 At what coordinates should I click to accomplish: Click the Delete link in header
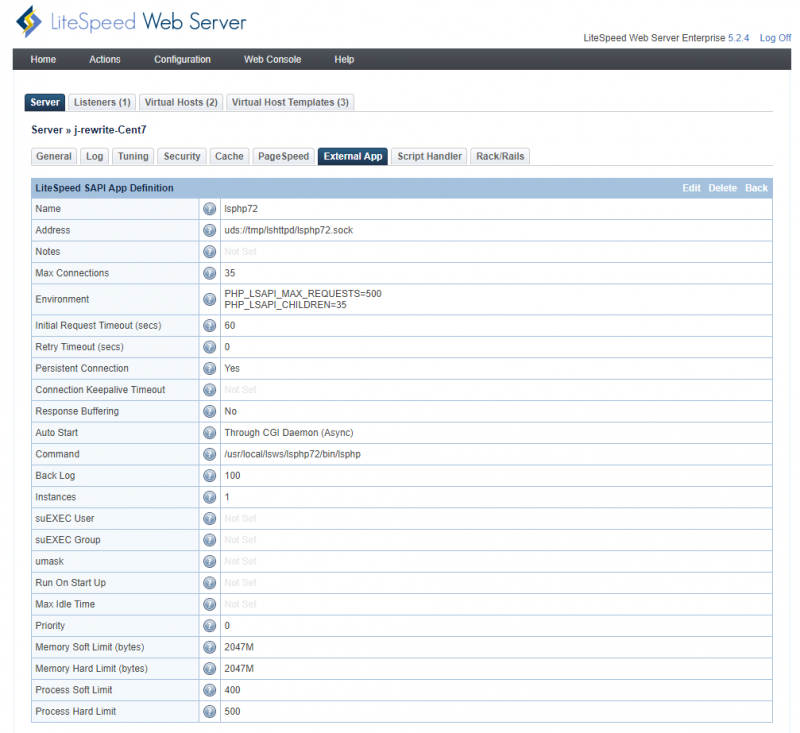[722, 188]
